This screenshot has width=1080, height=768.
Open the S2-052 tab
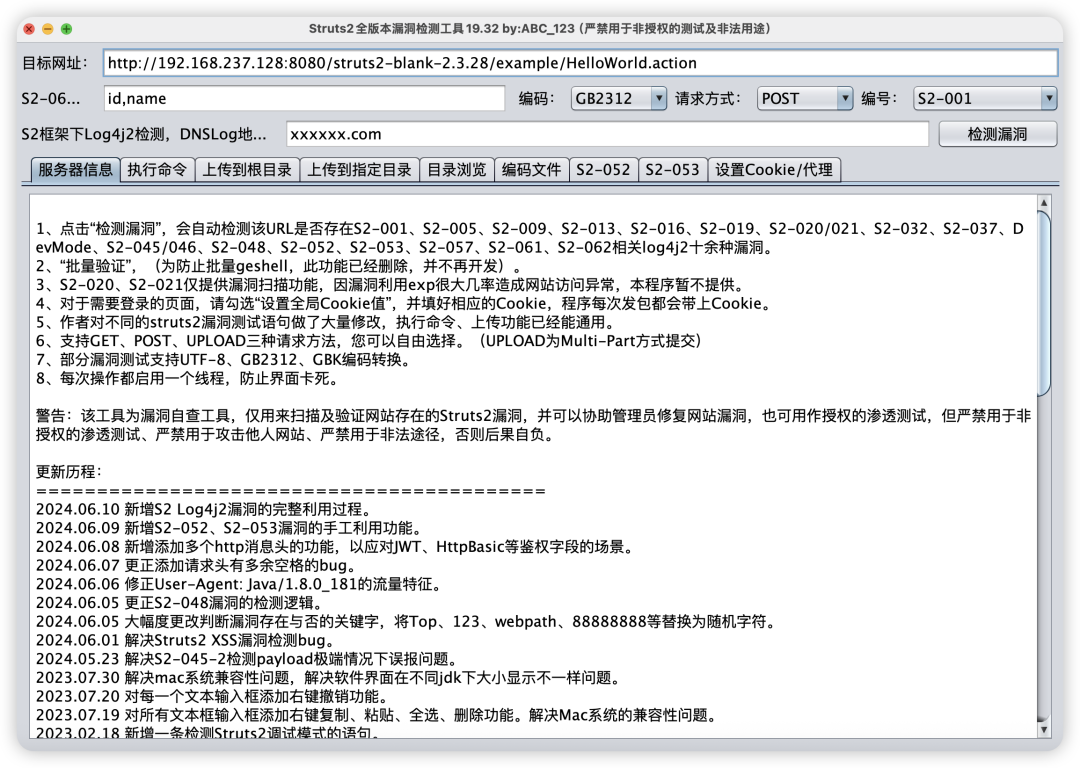[603, 169]
